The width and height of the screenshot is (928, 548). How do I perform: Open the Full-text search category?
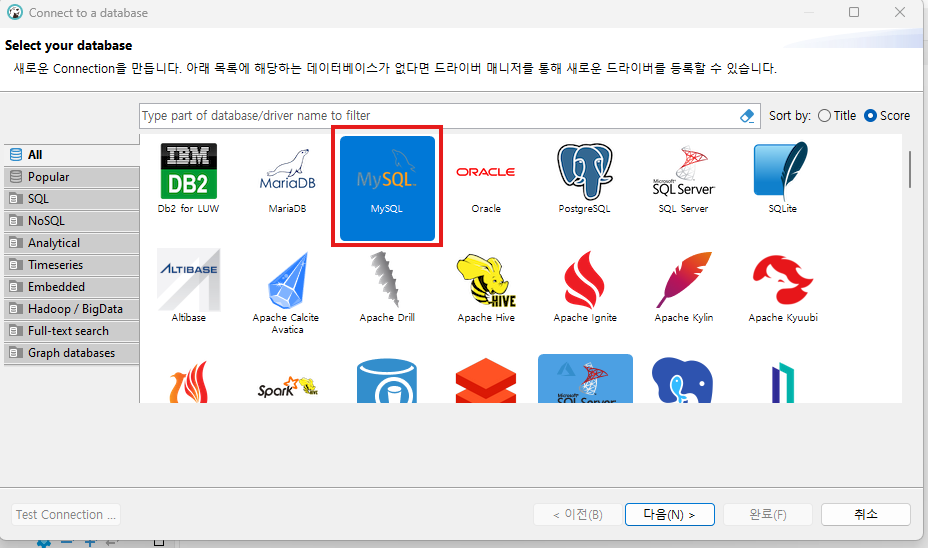(72, 331)
